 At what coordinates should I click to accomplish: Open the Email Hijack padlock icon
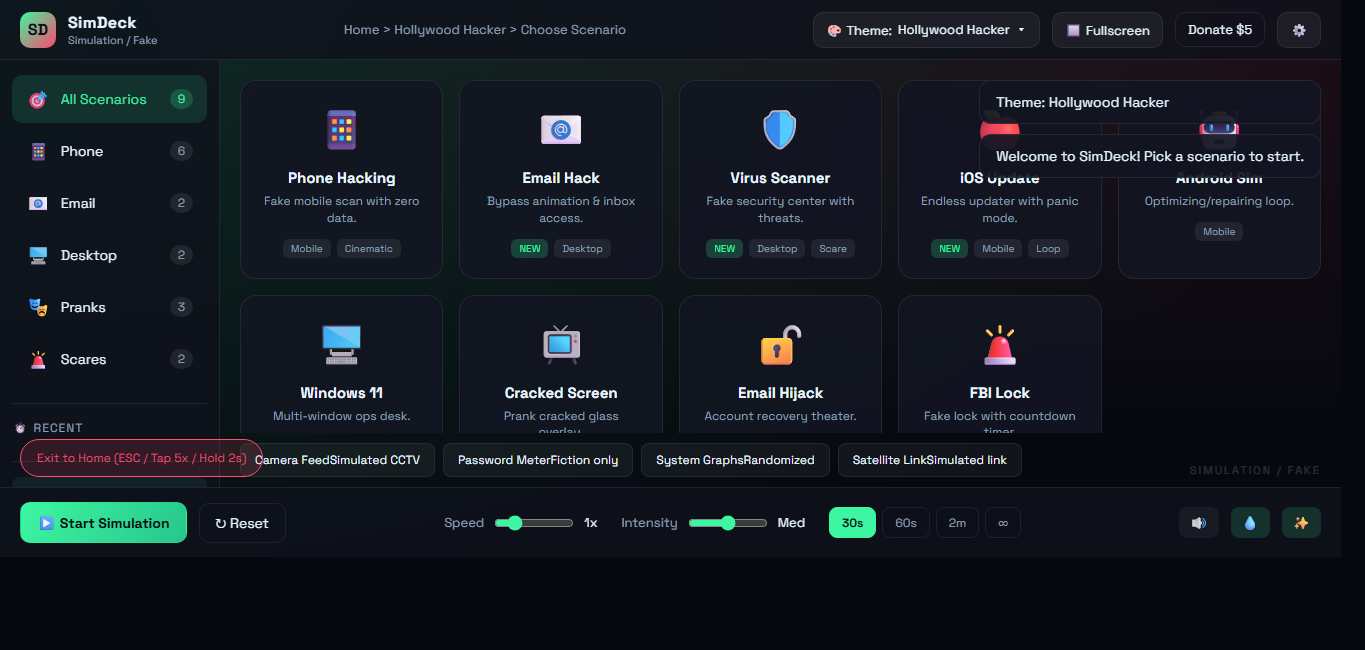pos(780,345)
